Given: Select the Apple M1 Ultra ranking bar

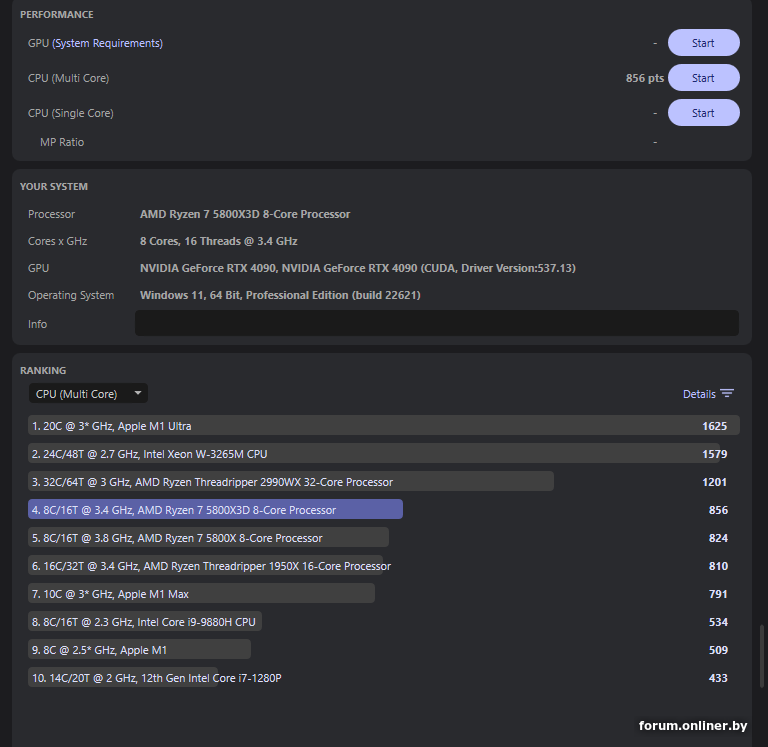Looking at the screenshot, I should tap(383, 426).
